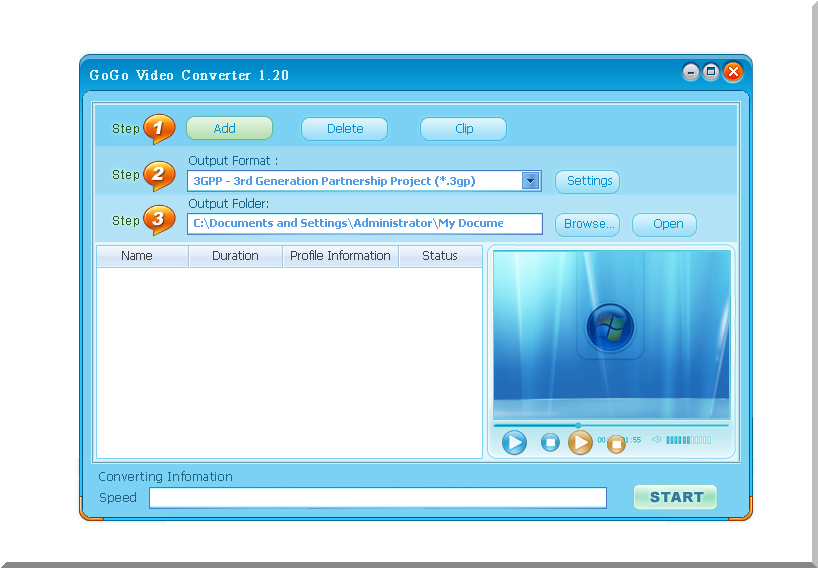
Task: Click Delete to remove a file
Action: (344, 128)
